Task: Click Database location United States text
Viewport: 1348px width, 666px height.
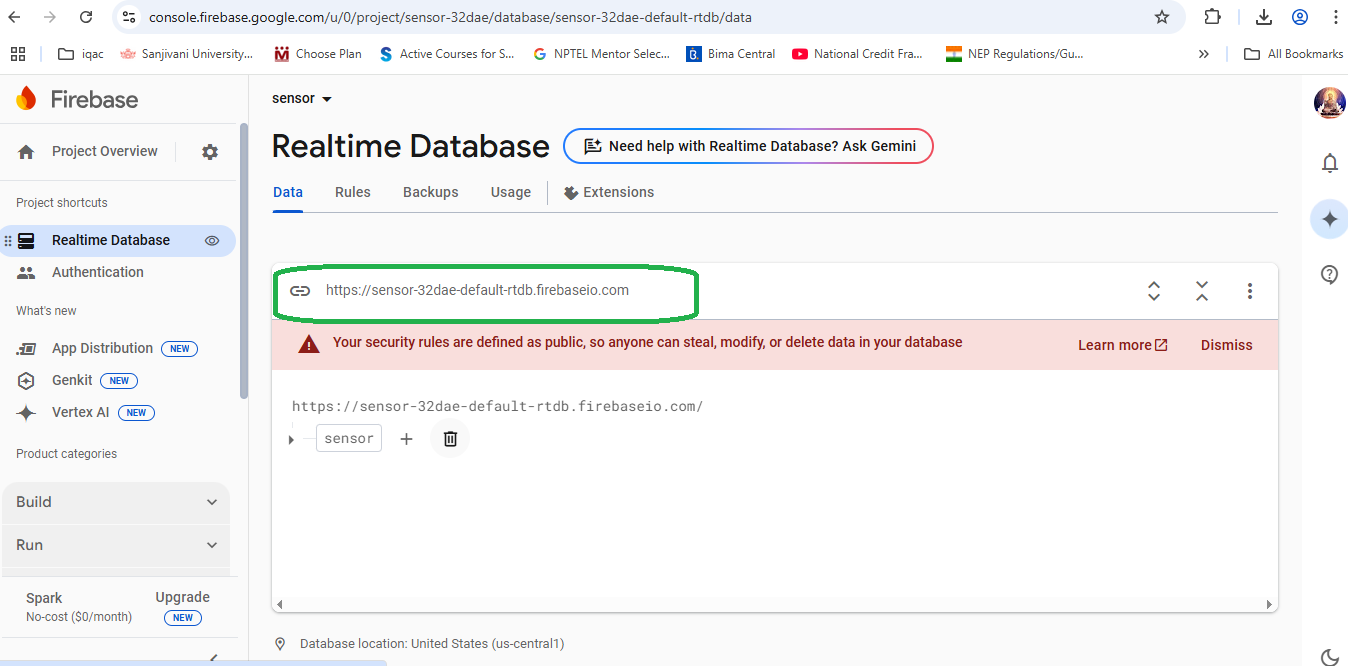Action: [x=432, y=644]
